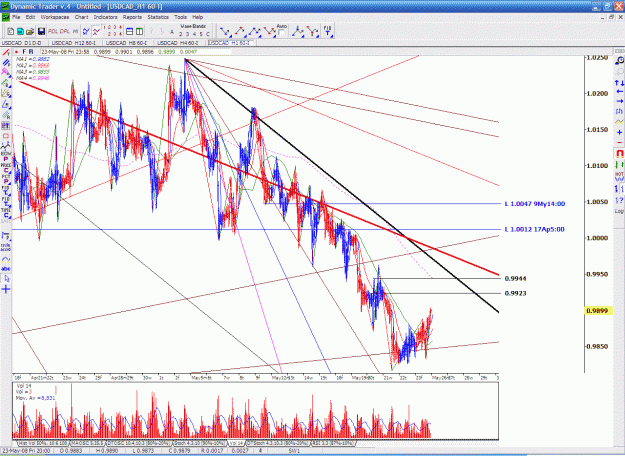
Task: Click the horizontal split window icon
Action: pos(129,31)
